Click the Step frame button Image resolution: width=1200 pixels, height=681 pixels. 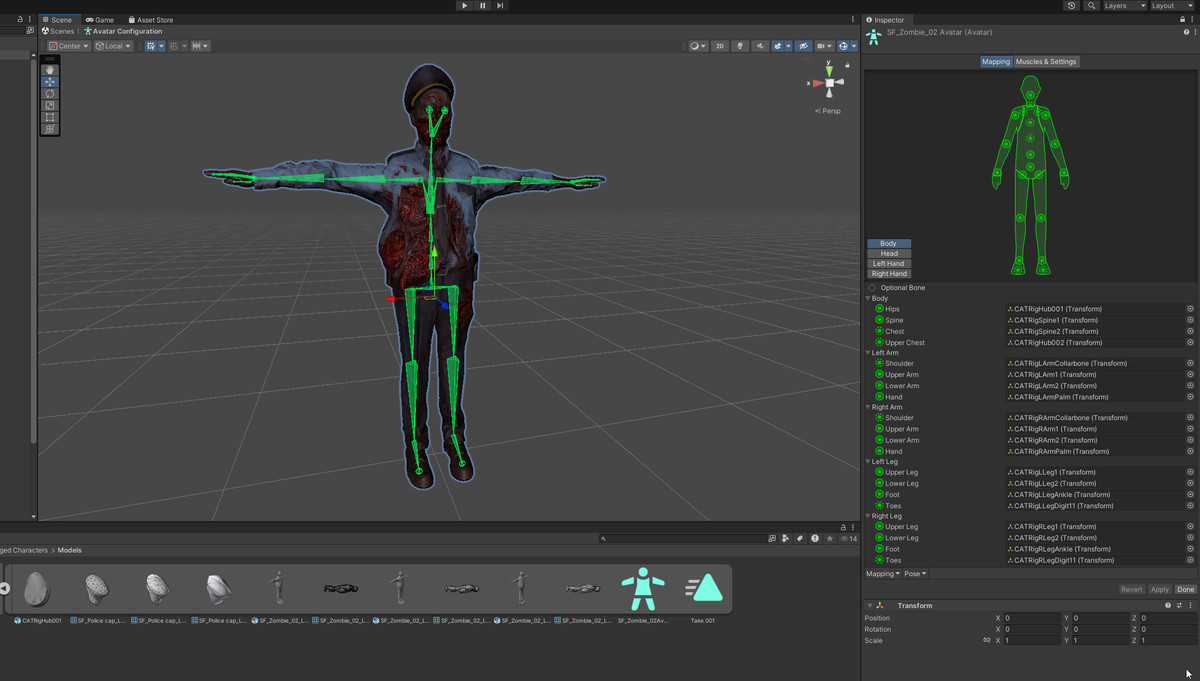500,6
